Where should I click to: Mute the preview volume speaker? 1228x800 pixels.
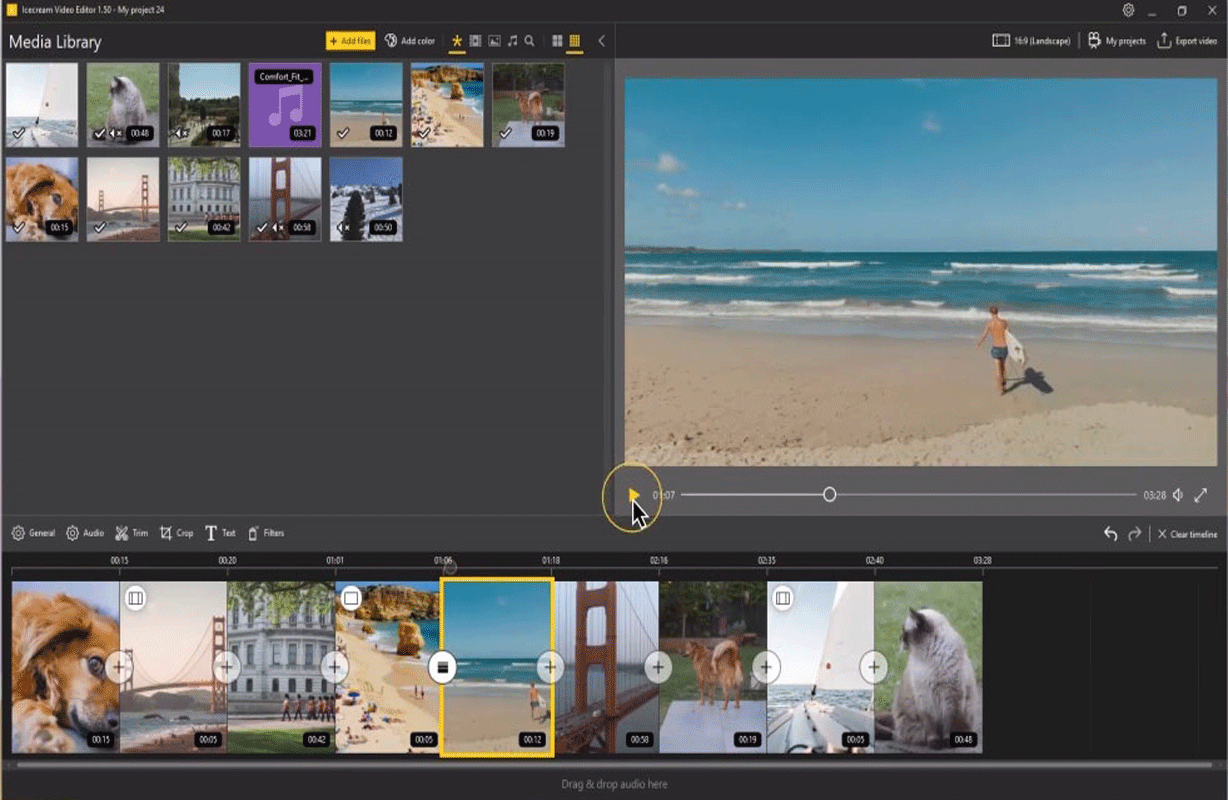click(x=1178, y=495)
